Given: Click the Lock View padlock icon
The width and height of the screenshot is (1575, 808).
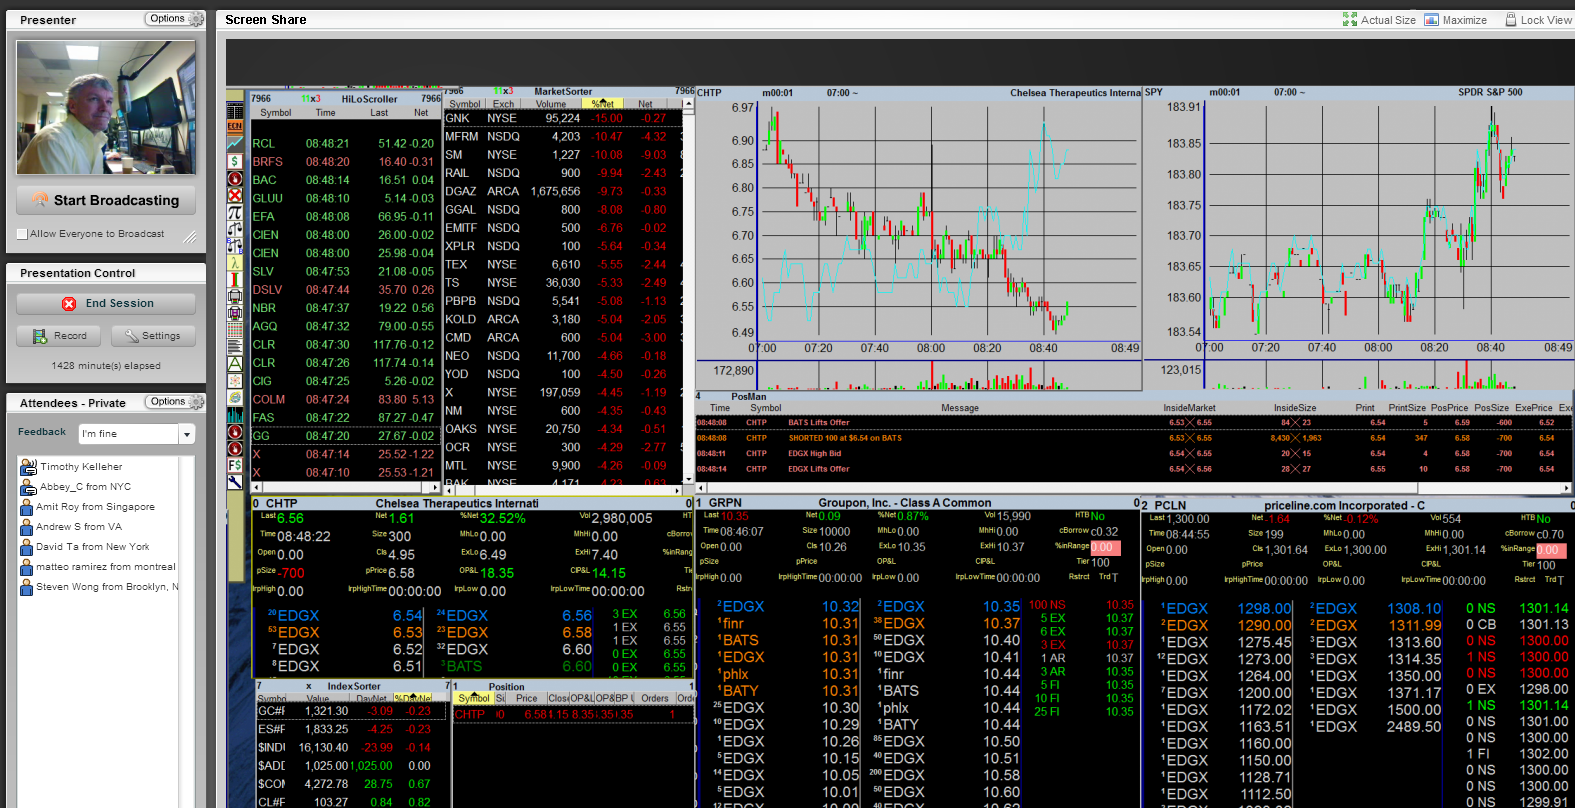Looking at the screenshot, I should pos(1511,20).
